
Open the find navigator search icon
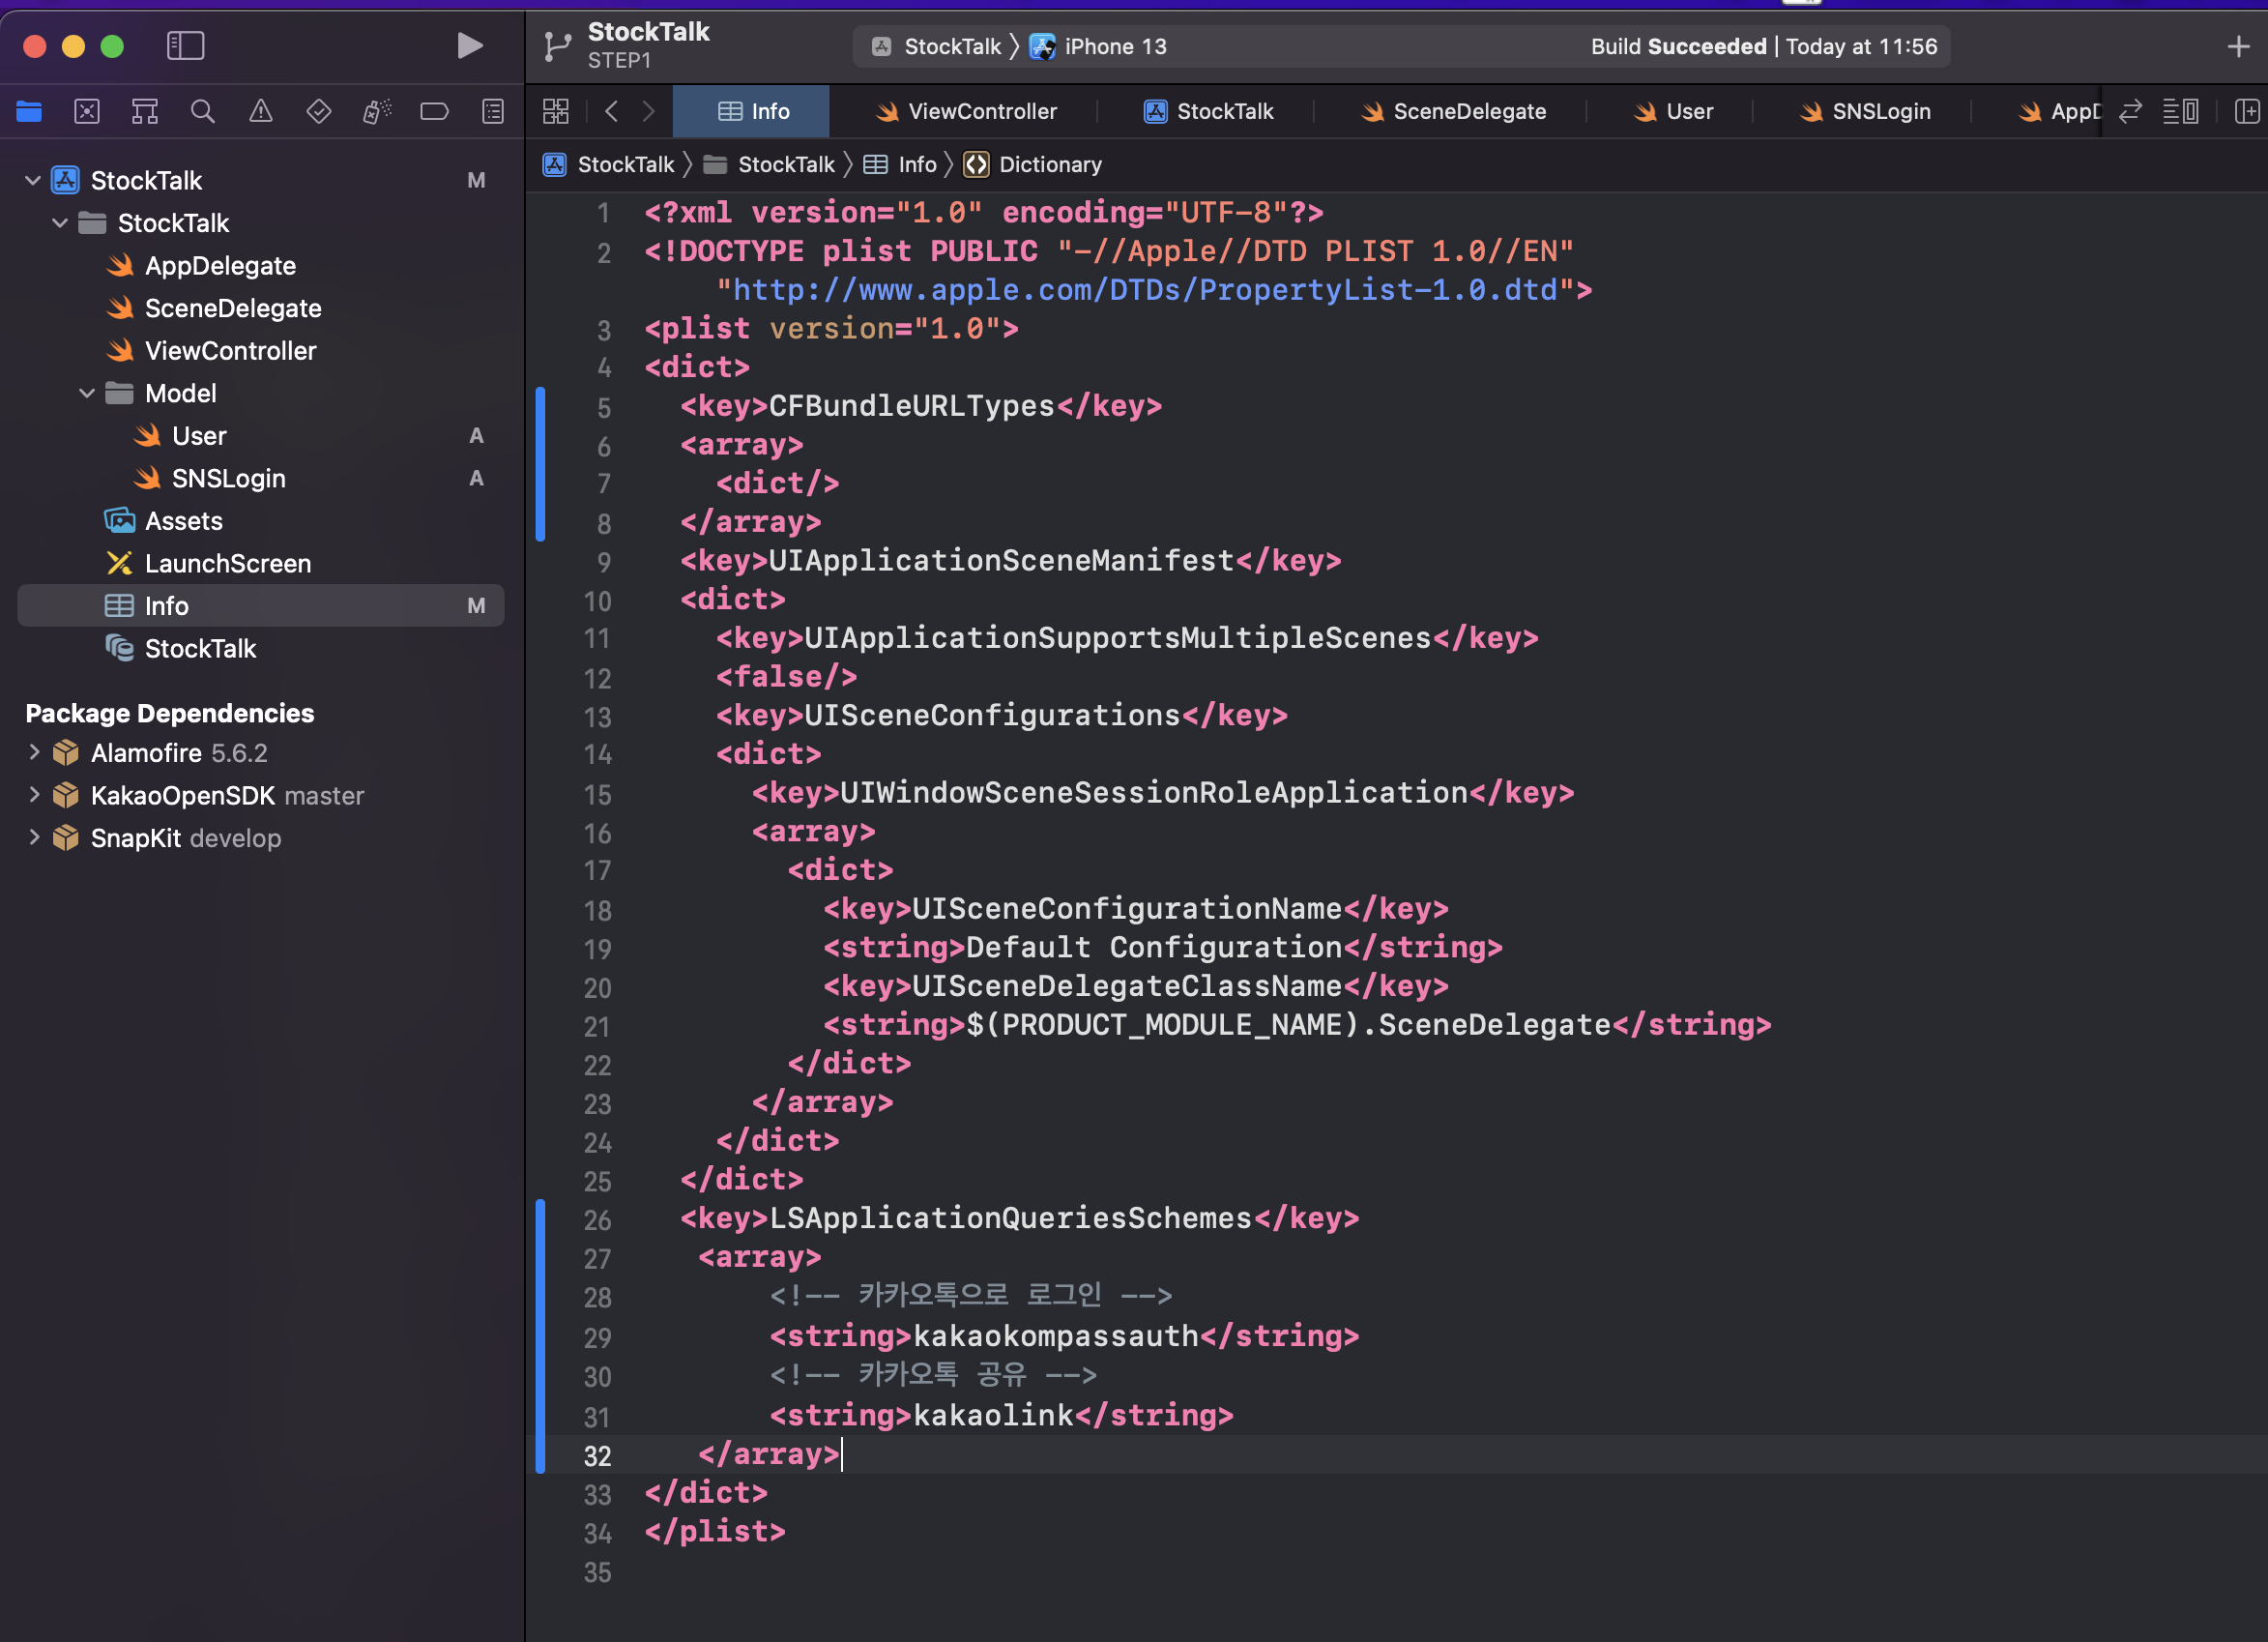(203, 111)
